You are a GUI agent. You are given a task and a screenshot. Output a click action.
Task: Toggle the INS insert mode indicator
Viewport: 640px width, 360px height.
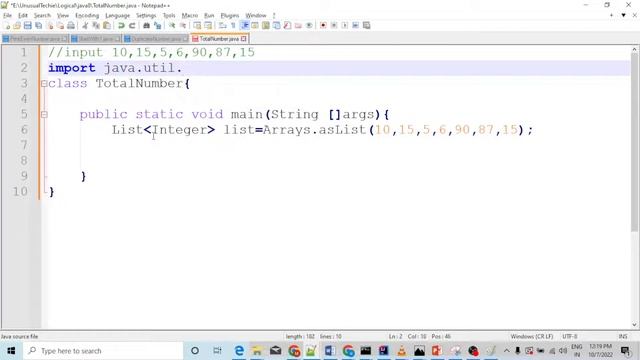[622, 336]
